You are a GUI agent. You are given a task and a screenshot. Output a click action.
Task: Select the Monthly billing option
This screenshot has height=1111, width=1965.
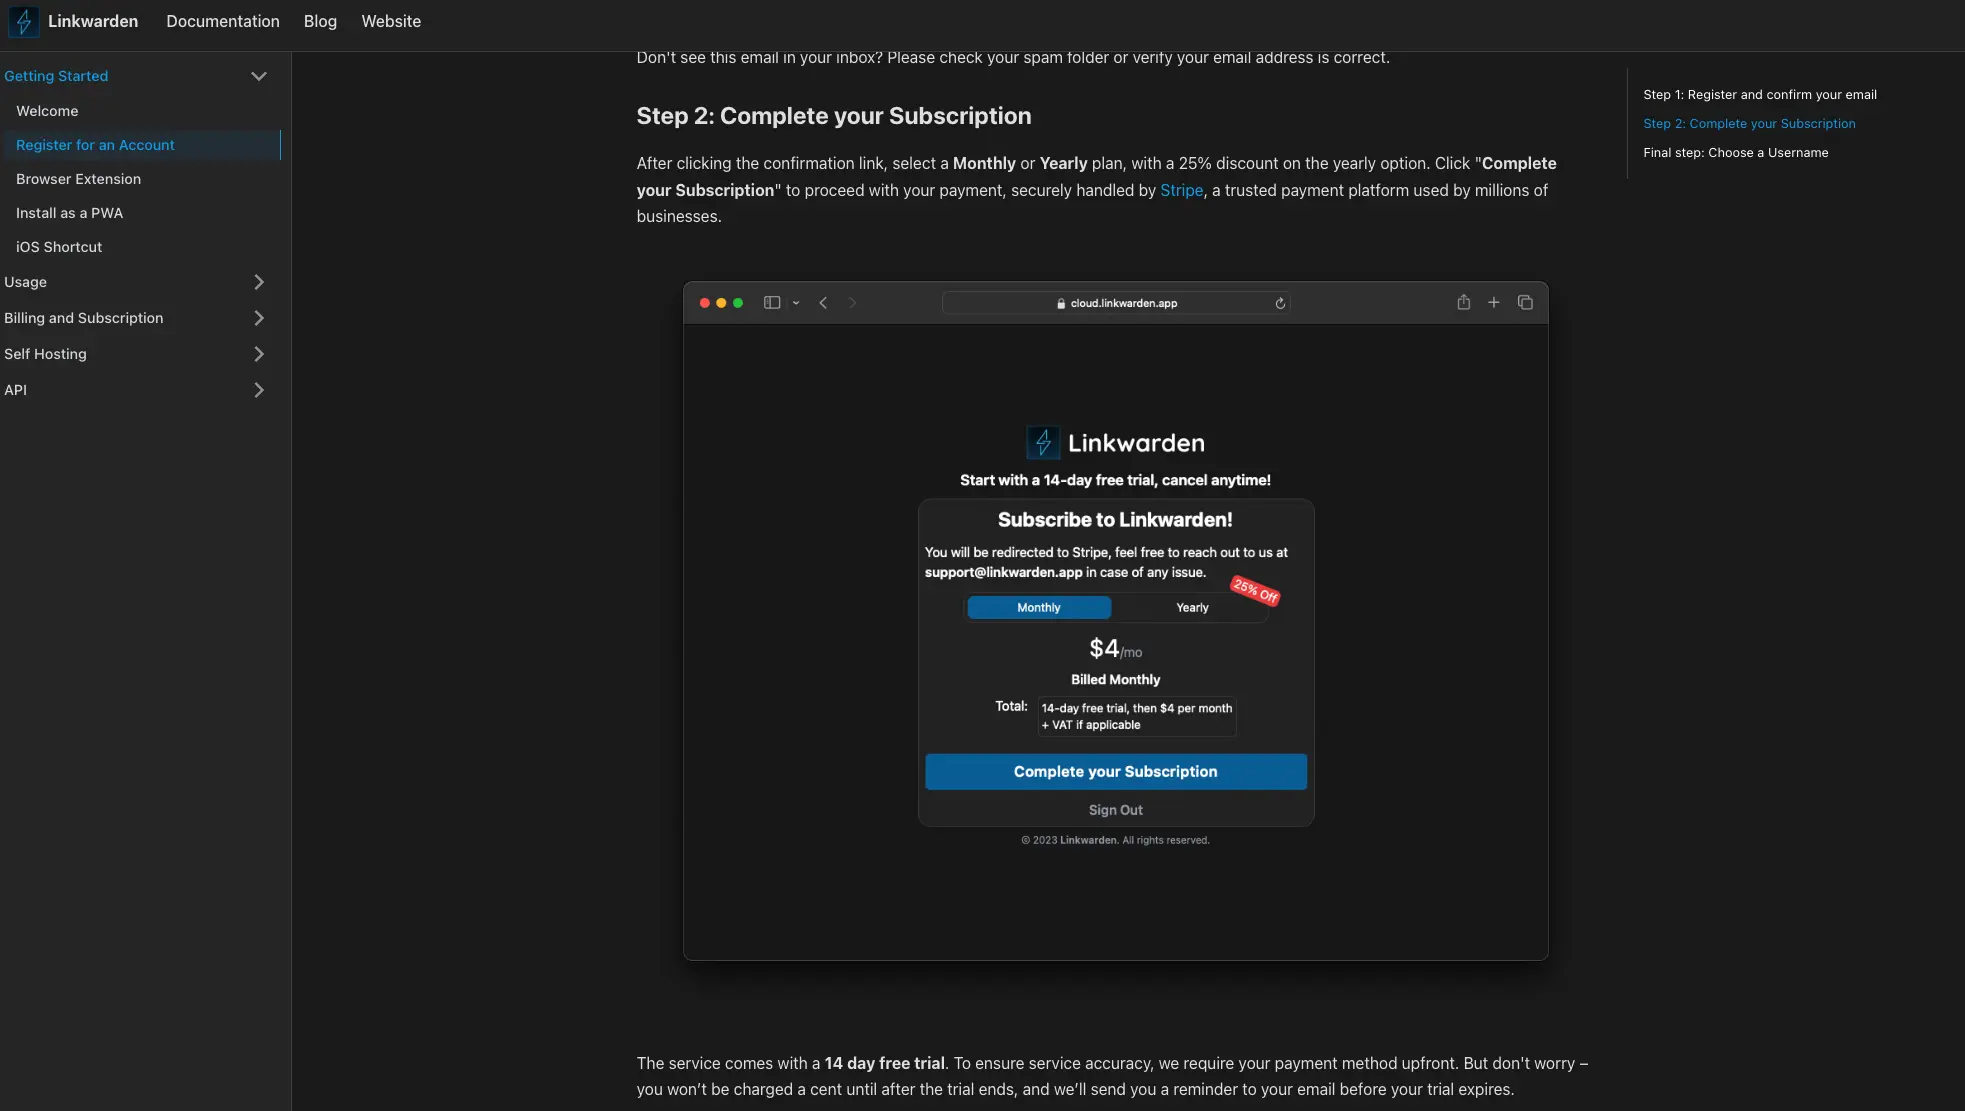tap(1038, 607)
